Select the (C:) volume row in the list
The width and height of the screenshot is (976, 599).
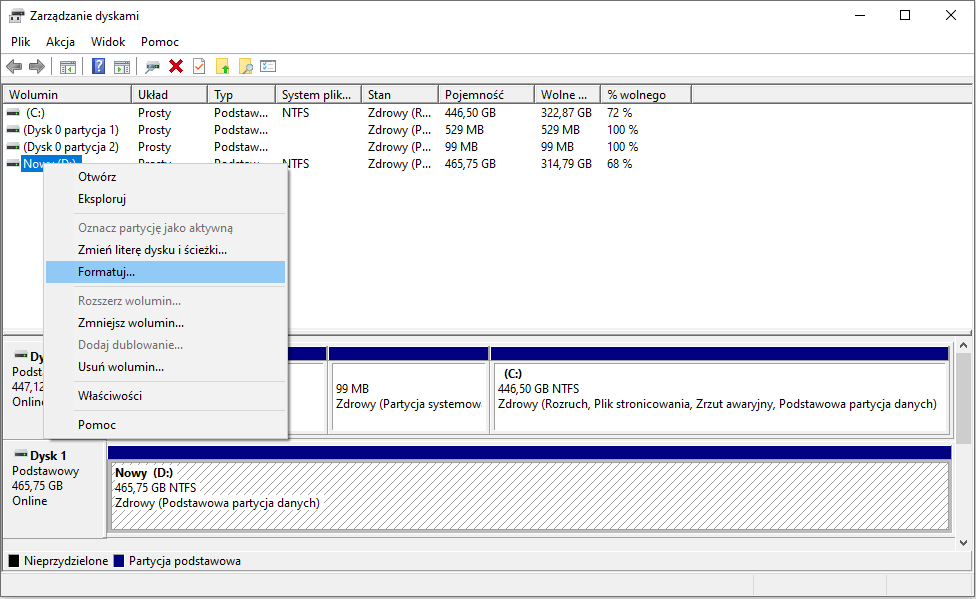click(x=36, y=113)
